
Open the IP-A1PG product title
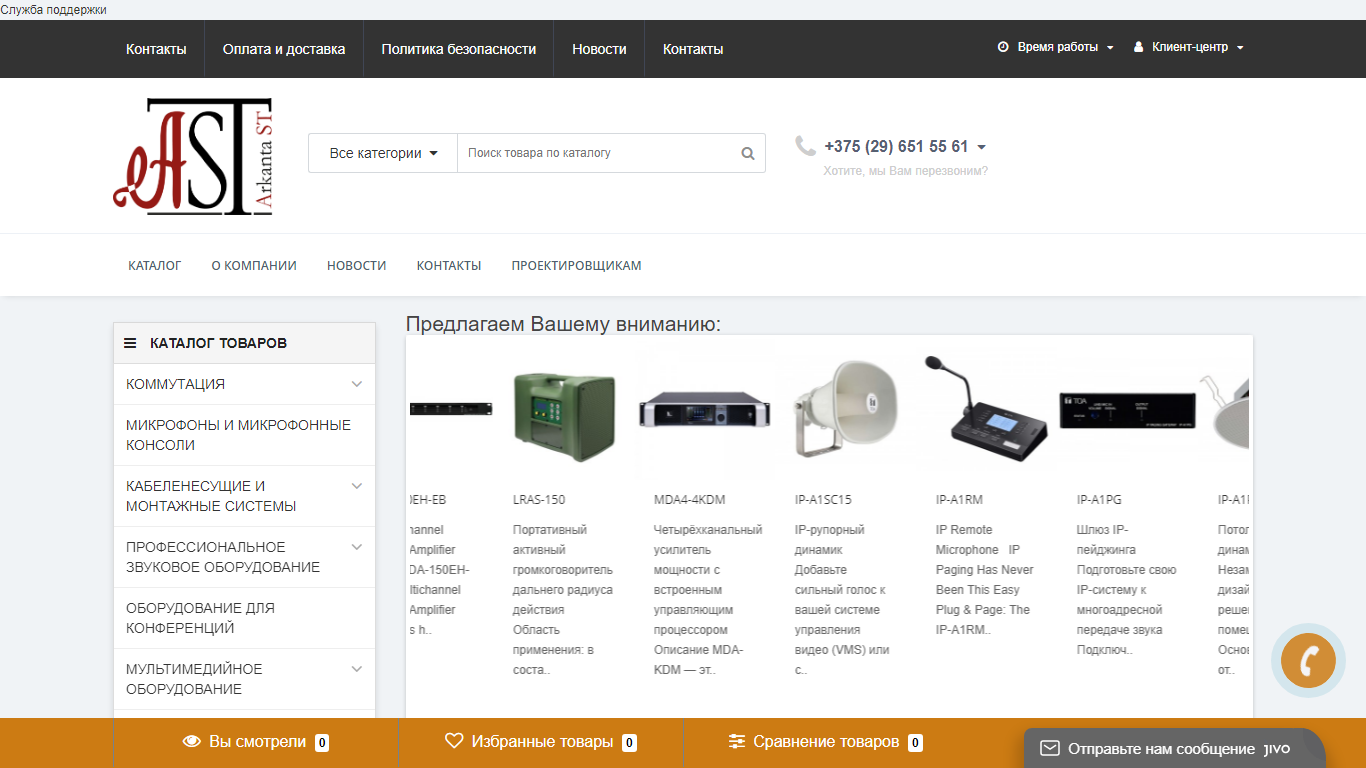1100,499
